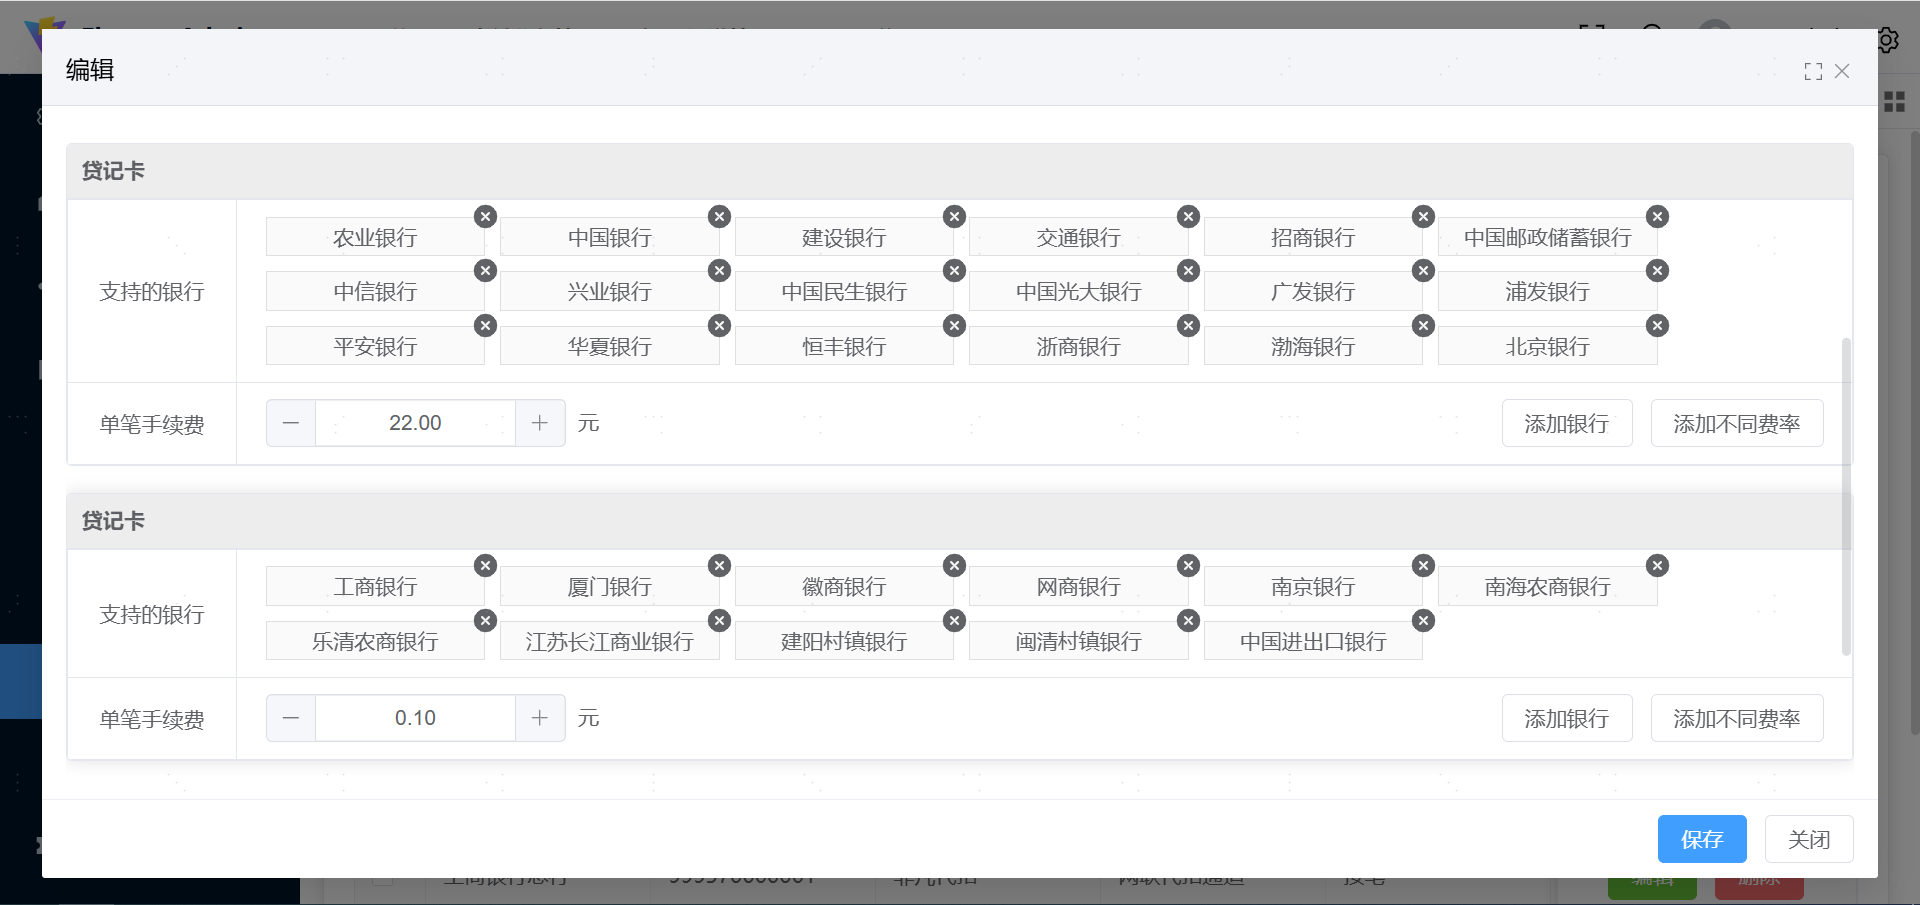Decrease the 0.10 fee with minus button

pos(291,718)
